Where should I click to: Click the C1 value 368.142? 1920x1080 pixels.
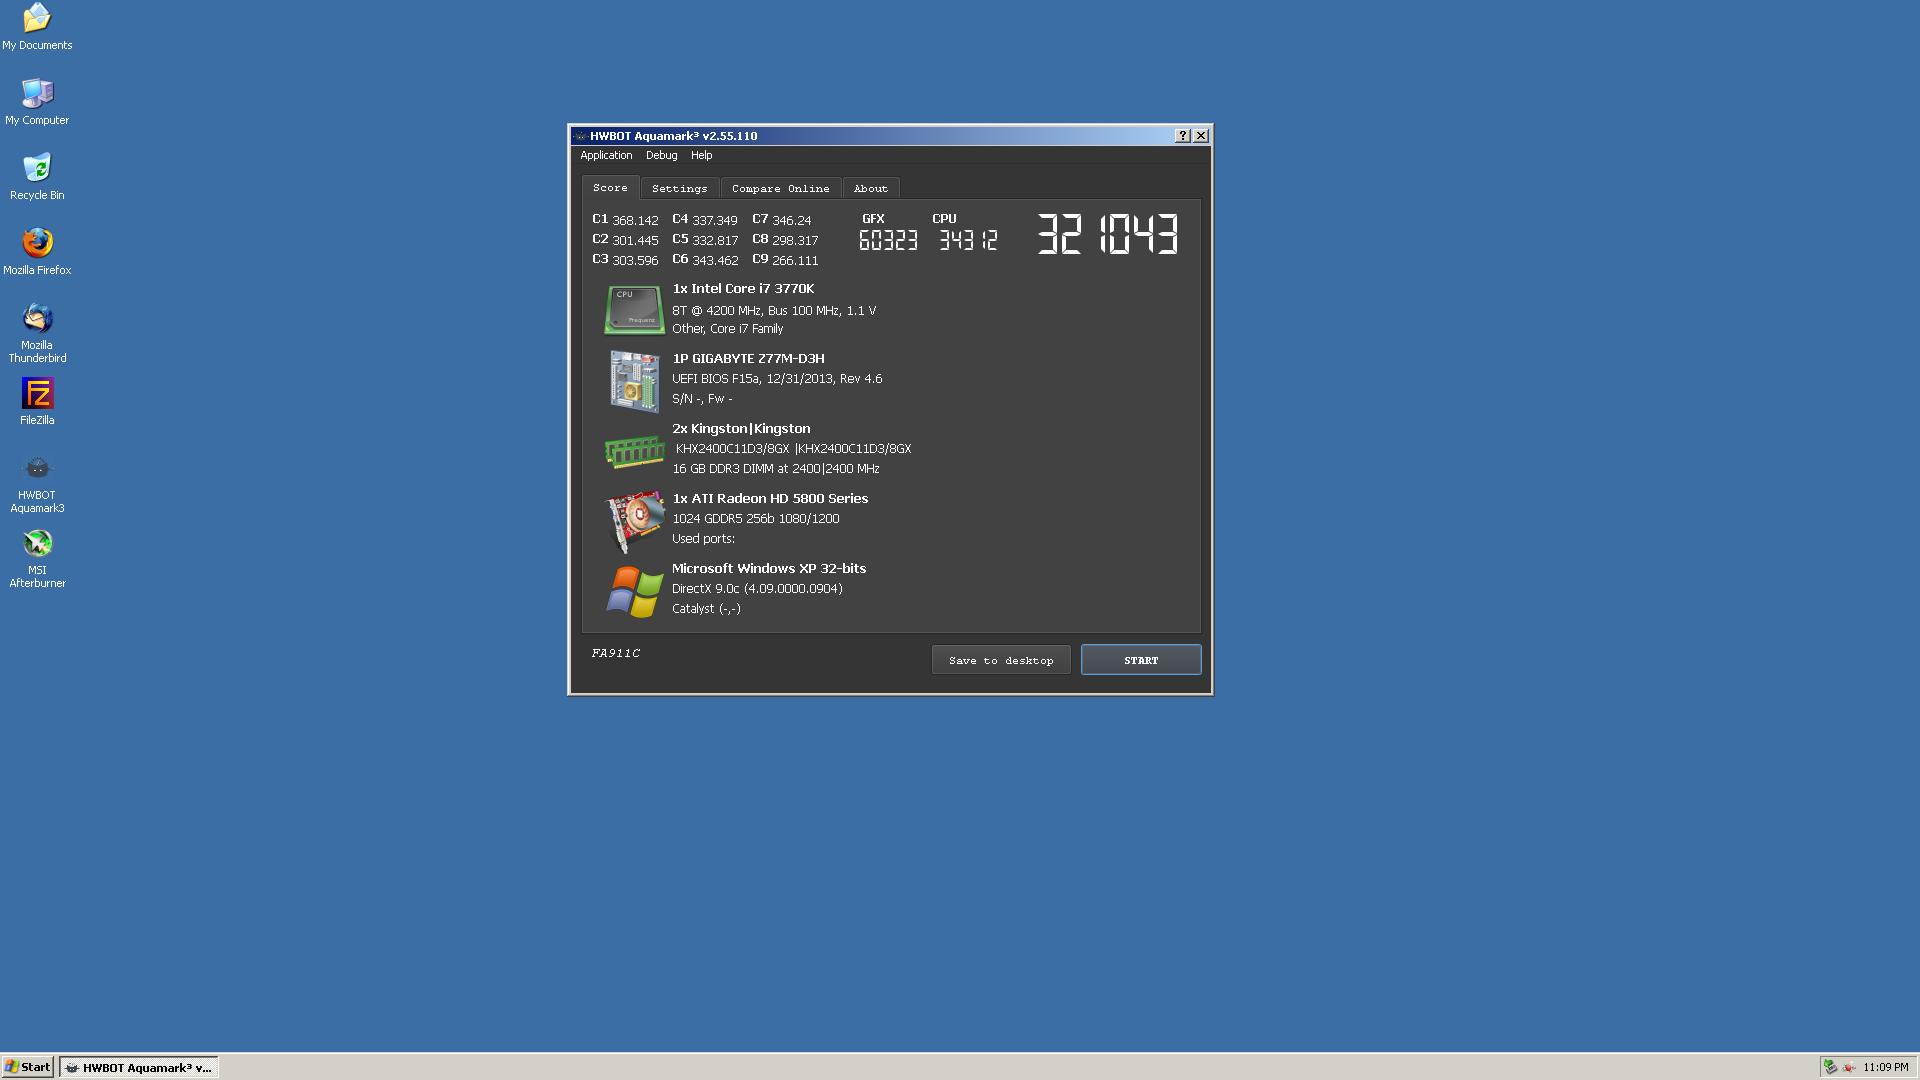point(635,220)
